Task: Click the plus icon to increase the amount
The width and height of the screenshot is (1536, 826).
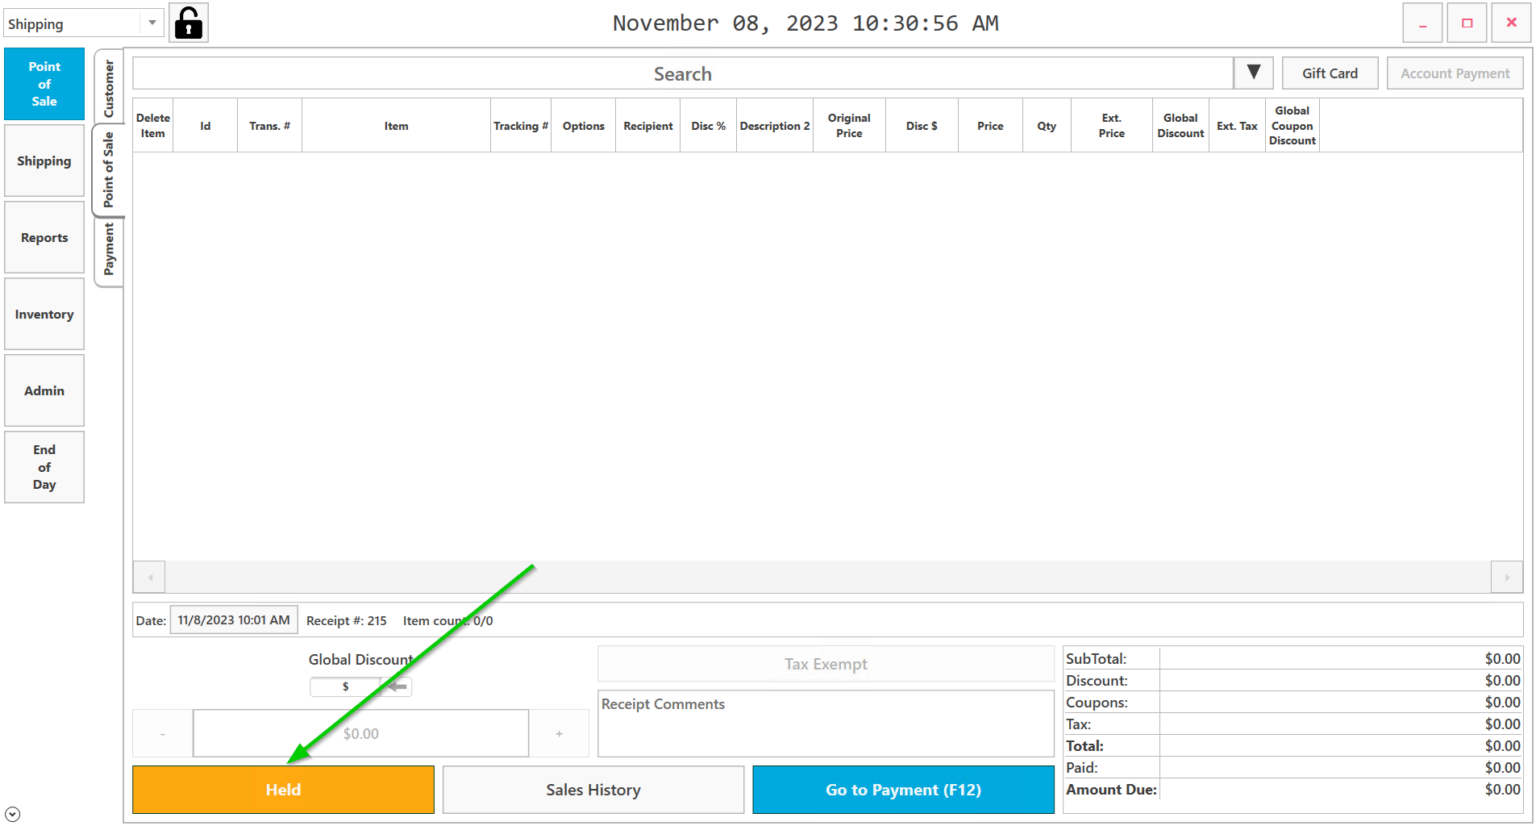Action: [x=560, y=733]
